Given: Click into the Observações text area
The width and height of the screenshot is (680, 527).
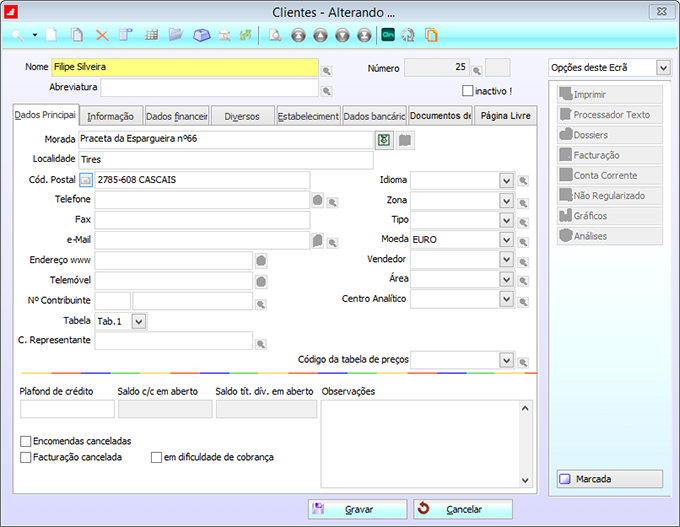Looking at the screenshot, I should tap(420, 443).
